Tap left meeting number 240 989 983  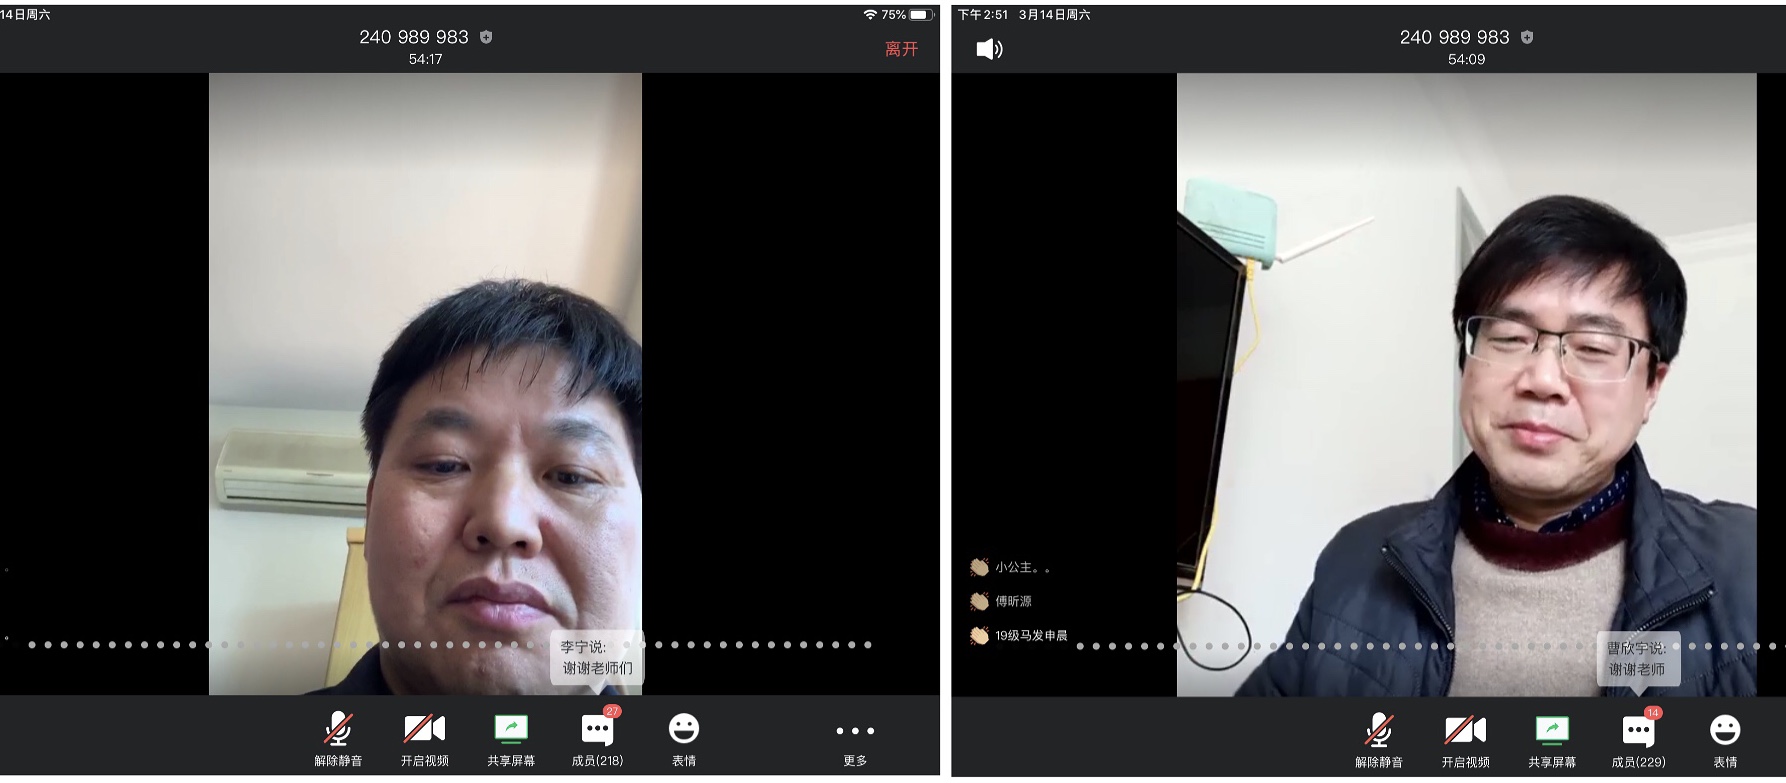[414, 37]
